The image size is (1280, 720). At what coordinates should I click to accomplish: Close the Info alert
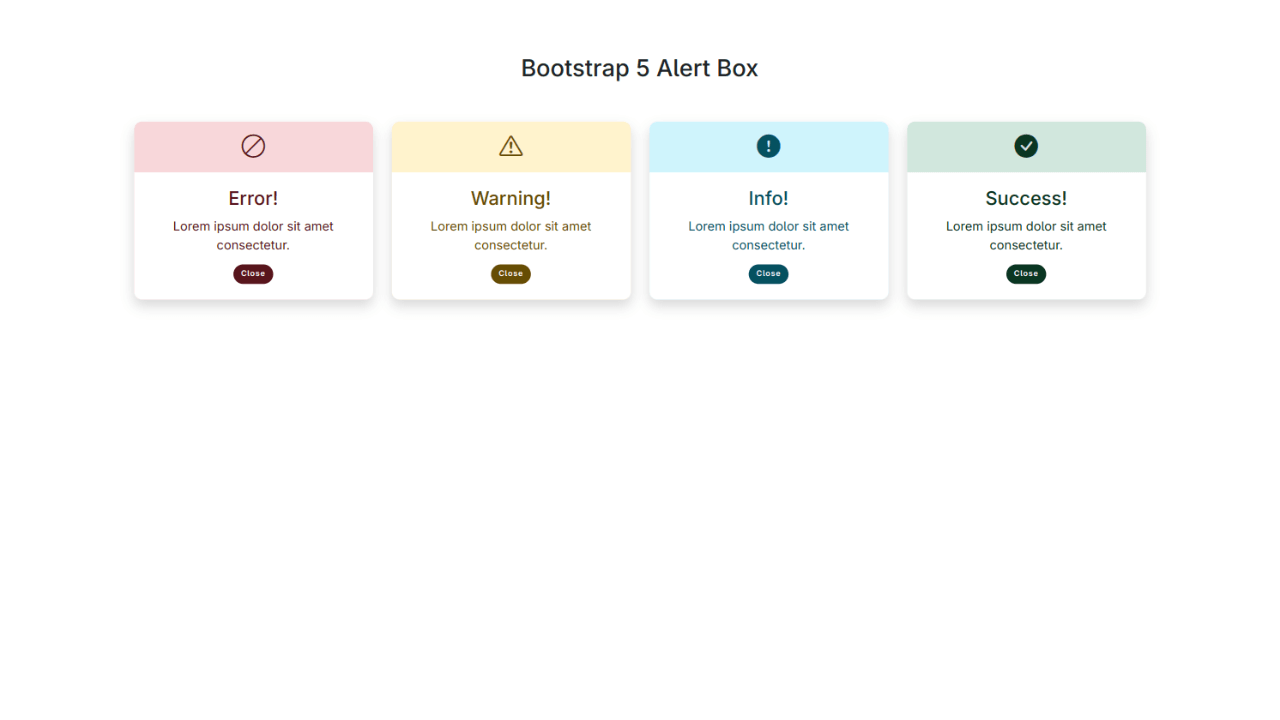[x=768, y=273]
